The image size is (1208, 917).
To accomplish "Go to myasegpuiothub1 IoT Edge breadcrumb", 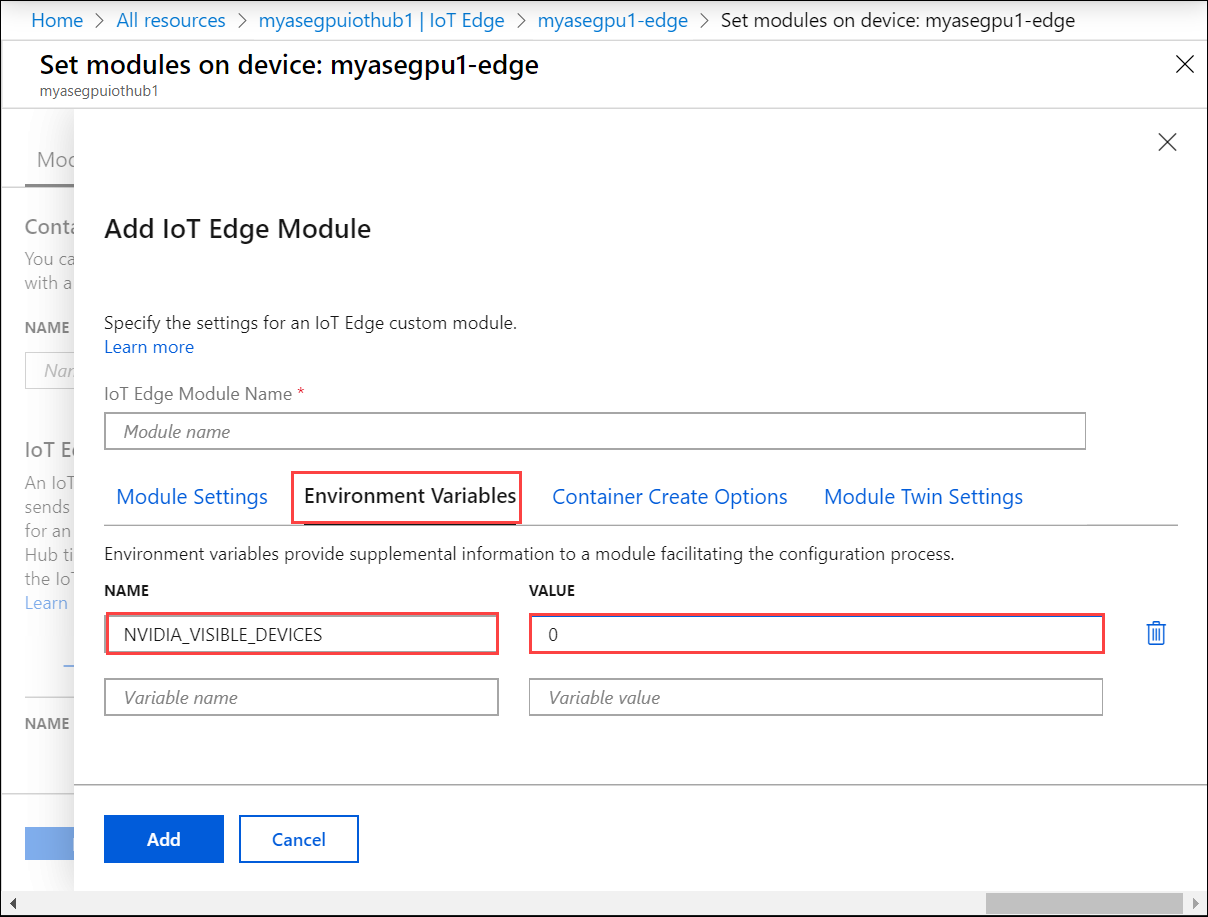I will tap(381, 20).
